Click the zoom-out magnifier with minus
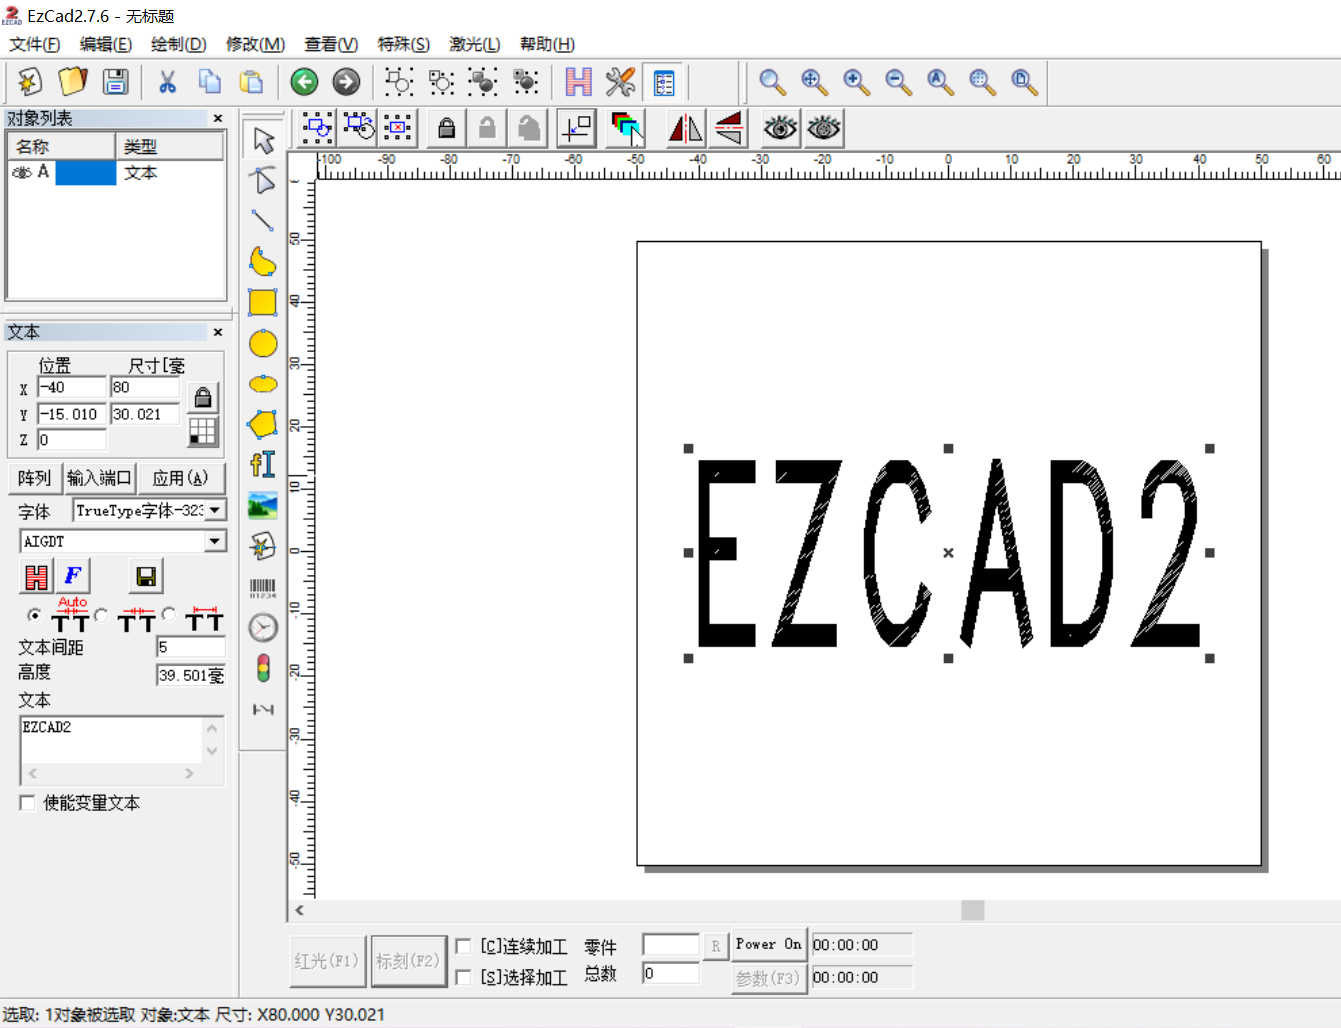Image resolution: width=1341 pixels, height=1028 pixels. [x=898, y=81]
